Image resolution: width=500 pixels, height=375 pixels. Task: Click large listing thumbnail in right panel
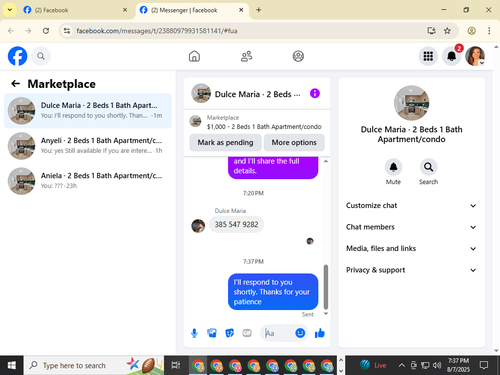click(411, 103)
